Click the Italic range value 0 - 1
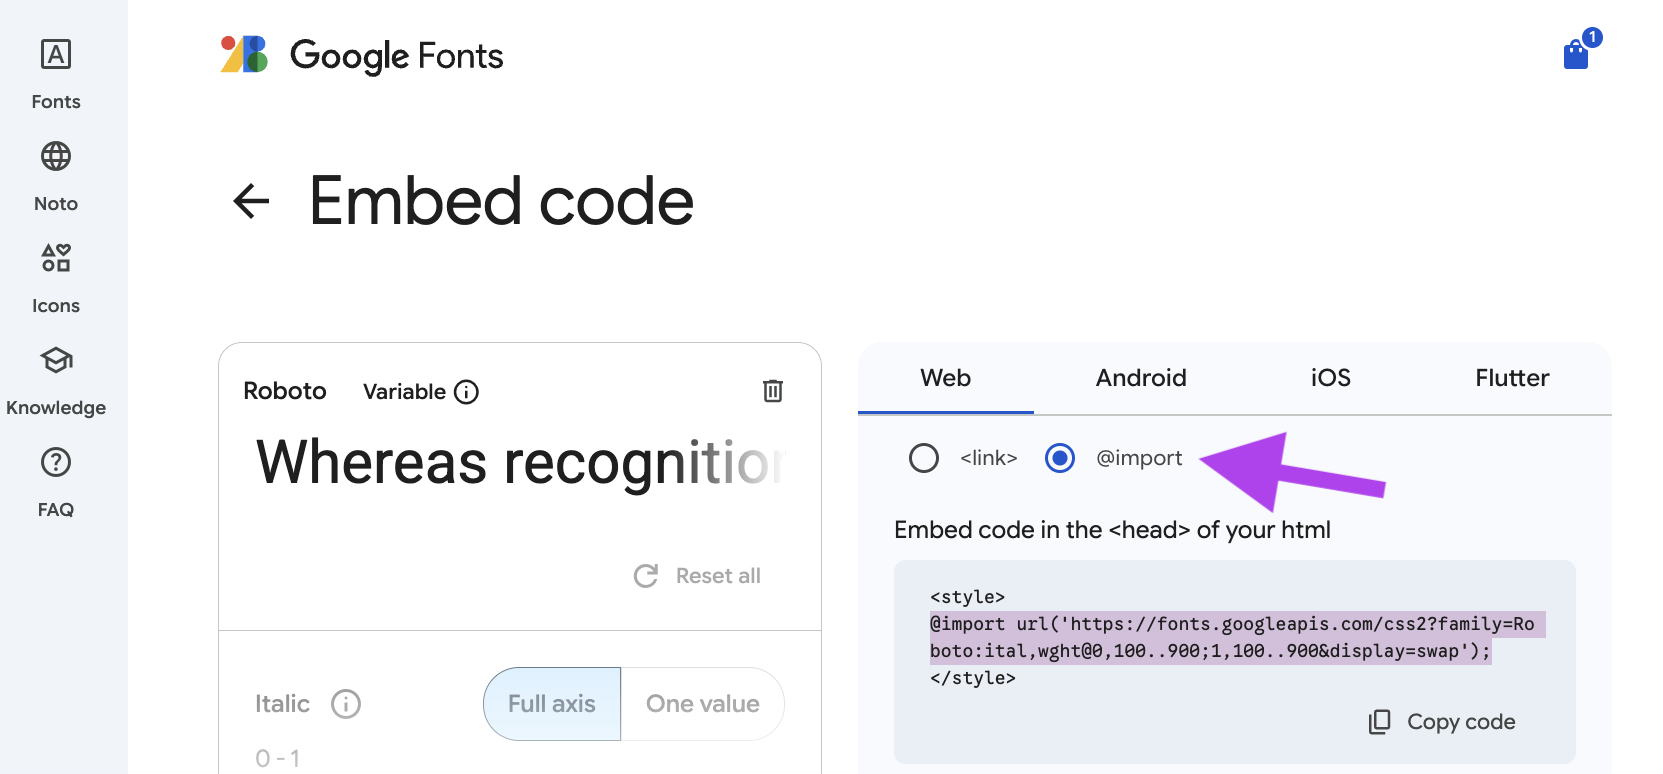1663x774 pixels. 278,758
